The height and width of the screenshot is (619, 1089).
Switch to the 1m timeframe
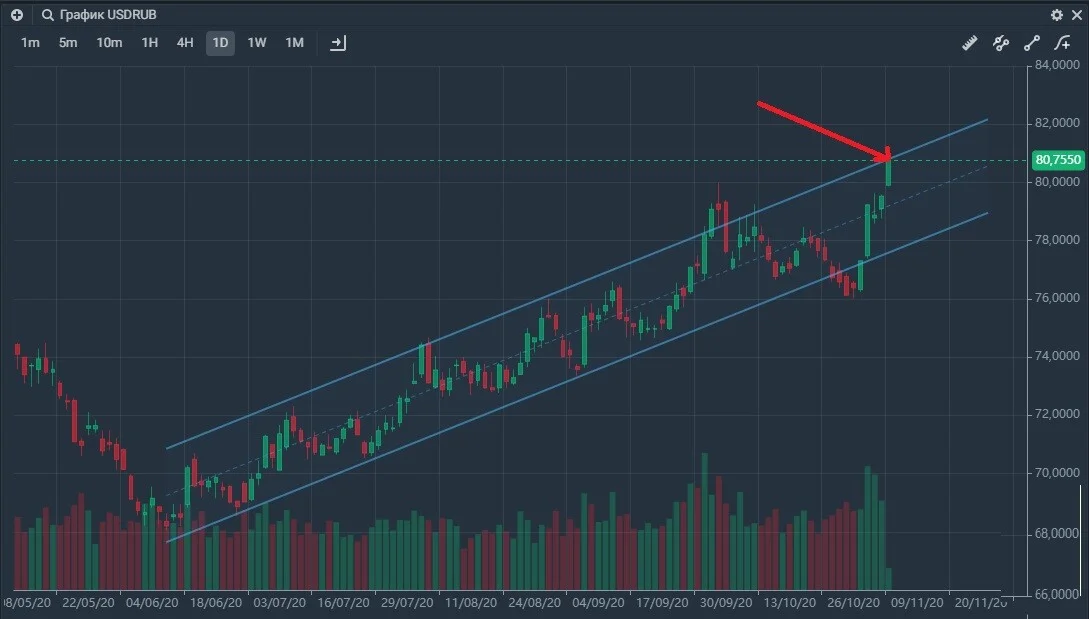30,43
